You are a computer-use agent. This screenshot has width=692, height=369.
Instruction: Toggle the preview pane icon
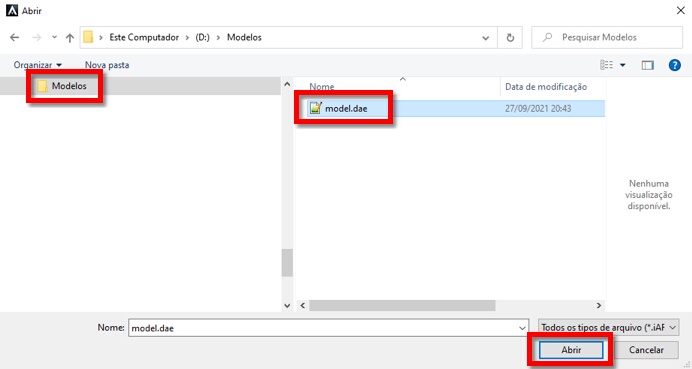coord(647,65)
